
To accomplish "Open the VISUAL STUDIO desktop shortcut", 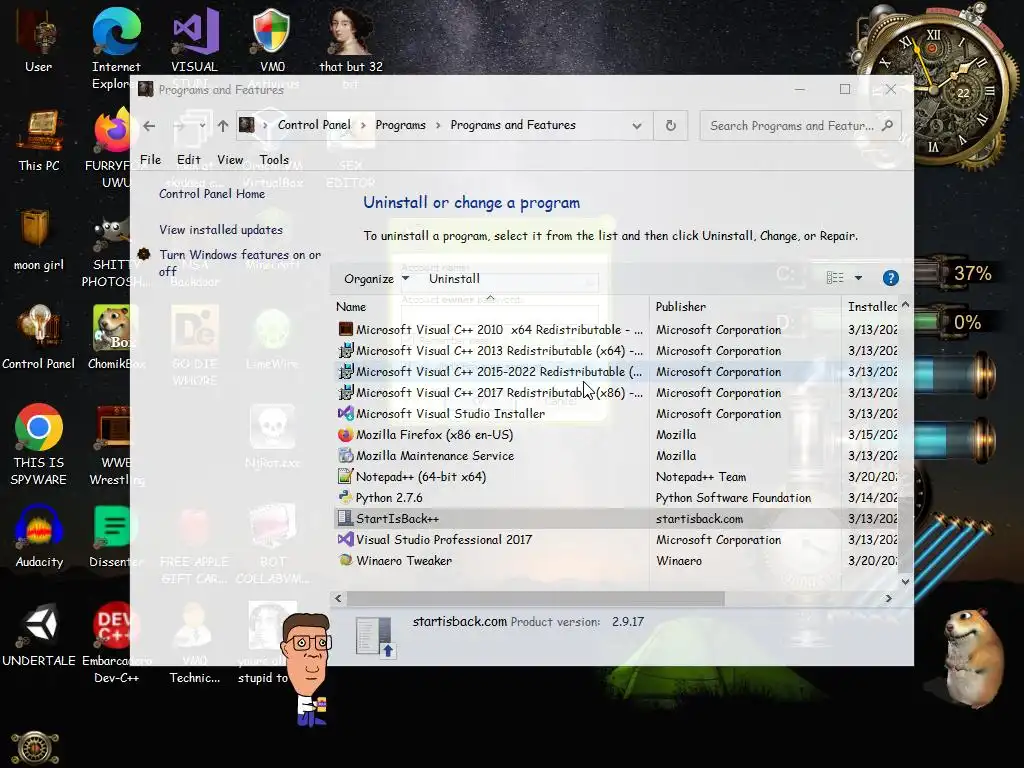I will point(195,40).
